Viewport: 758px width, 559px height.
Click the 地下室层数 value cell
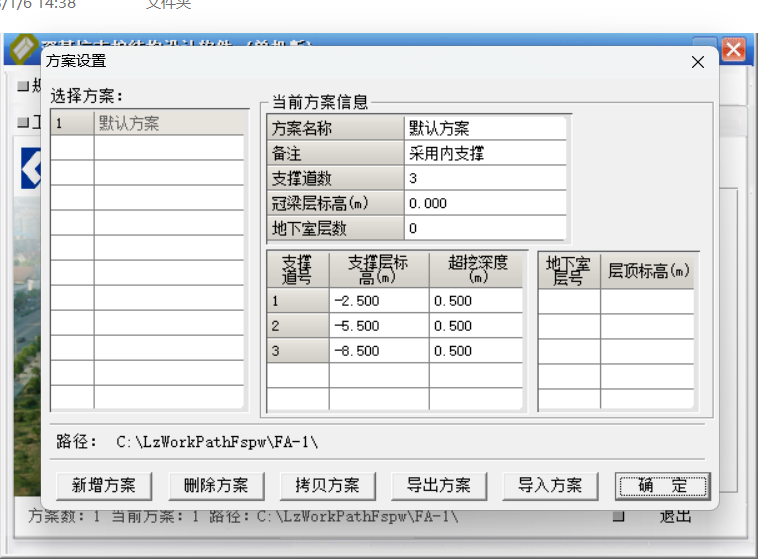(x=486, y=229)
